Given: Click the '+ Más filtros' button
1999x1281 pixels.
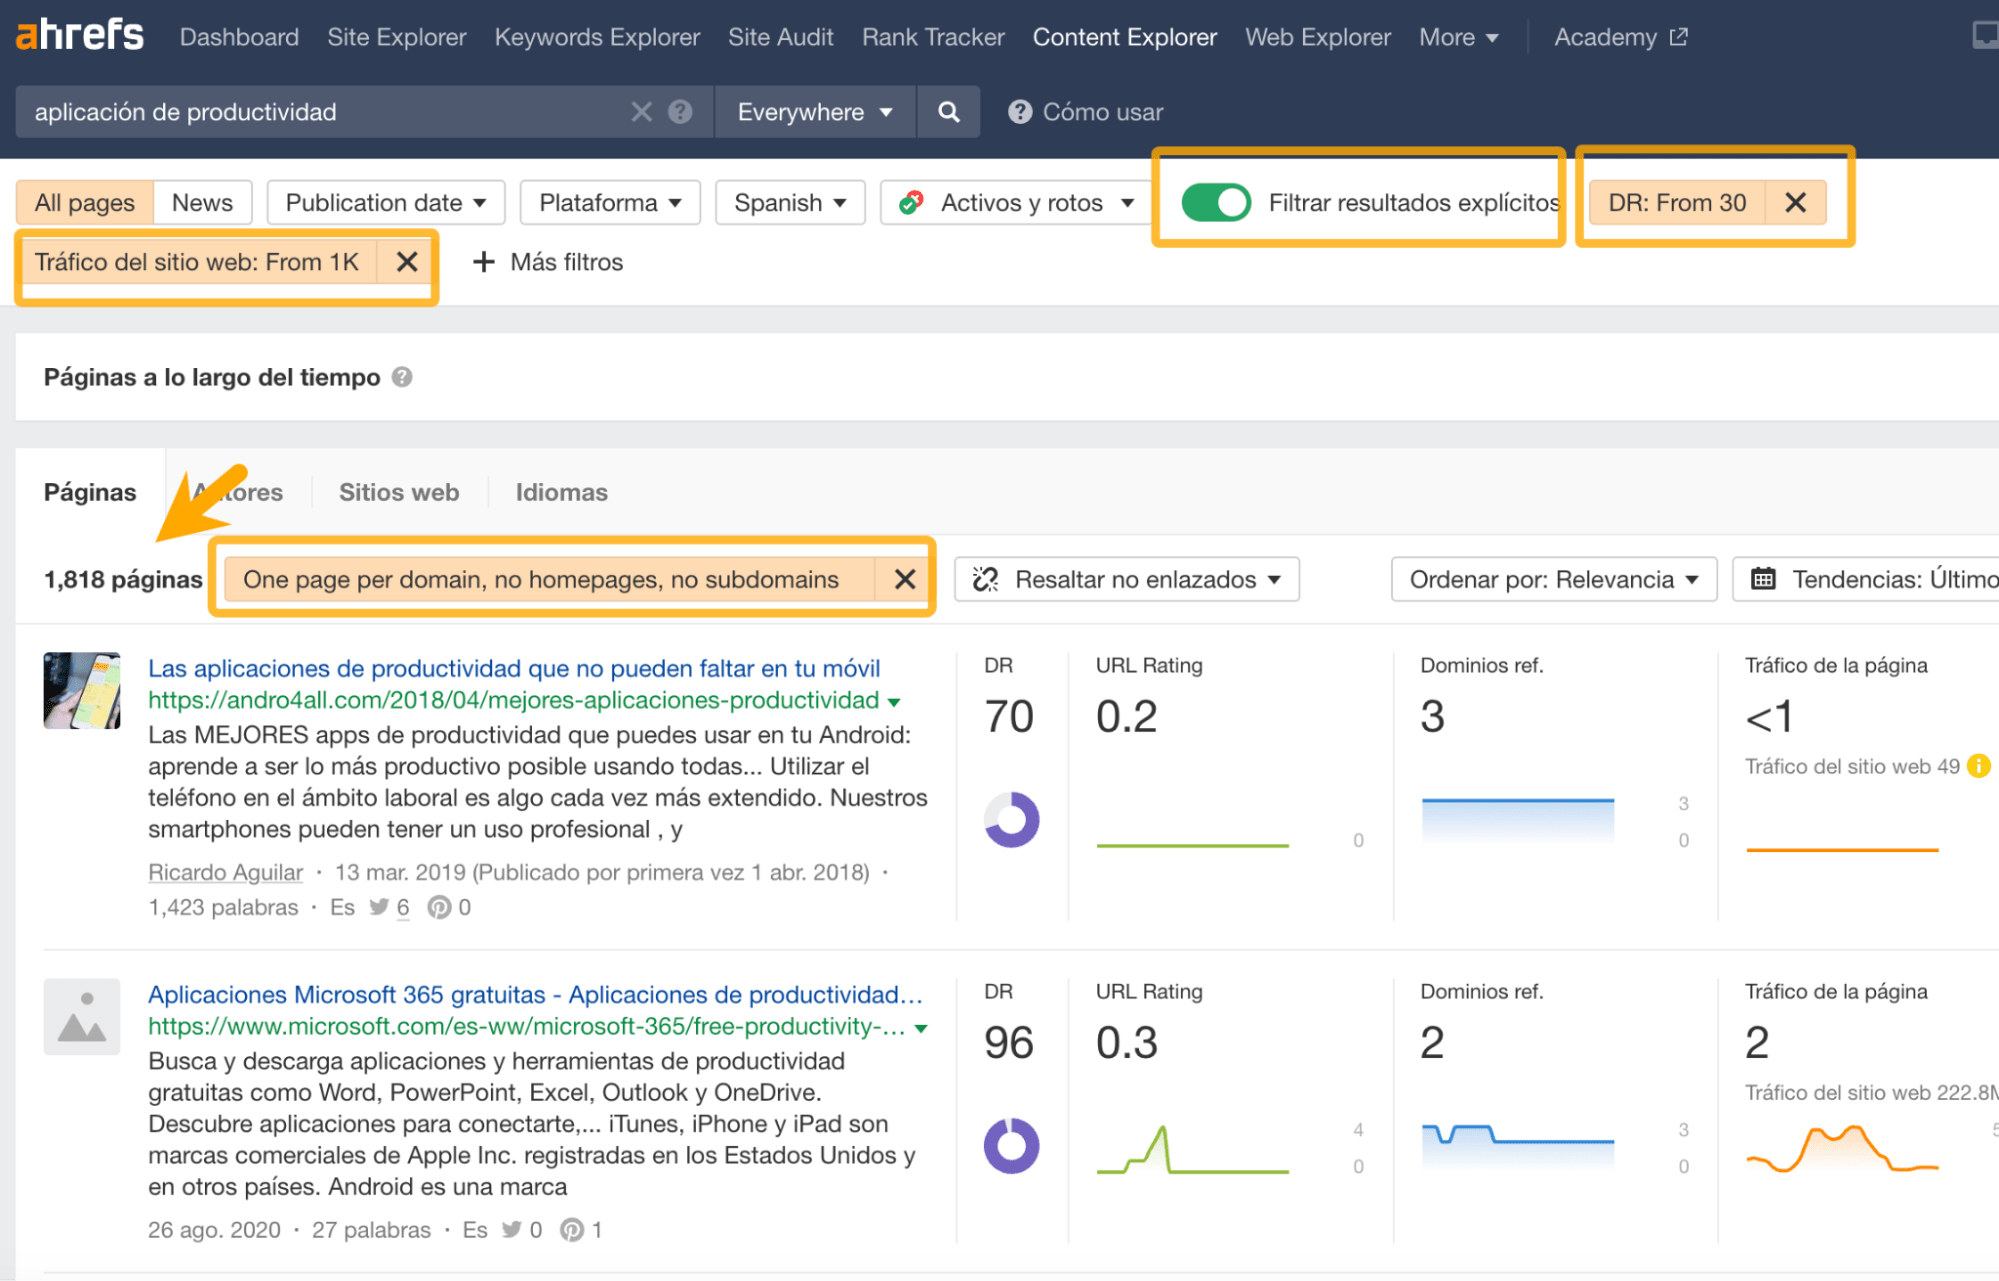Looking at the screenshot, I should (x=547, y=261).
